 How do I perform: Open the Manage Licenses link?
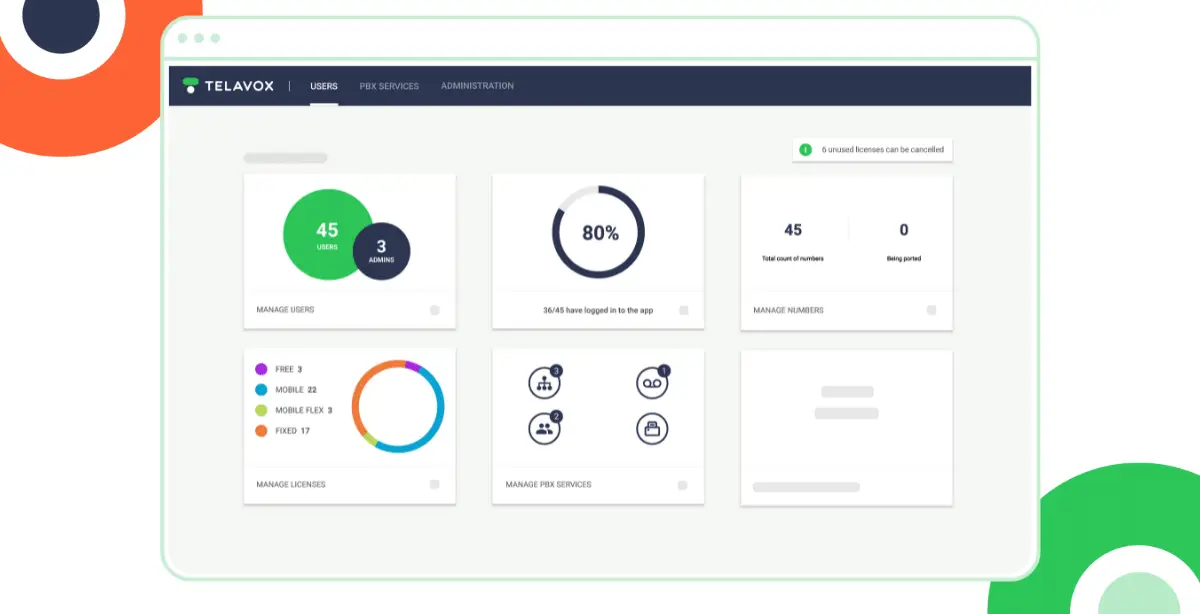tap(291, 484)
